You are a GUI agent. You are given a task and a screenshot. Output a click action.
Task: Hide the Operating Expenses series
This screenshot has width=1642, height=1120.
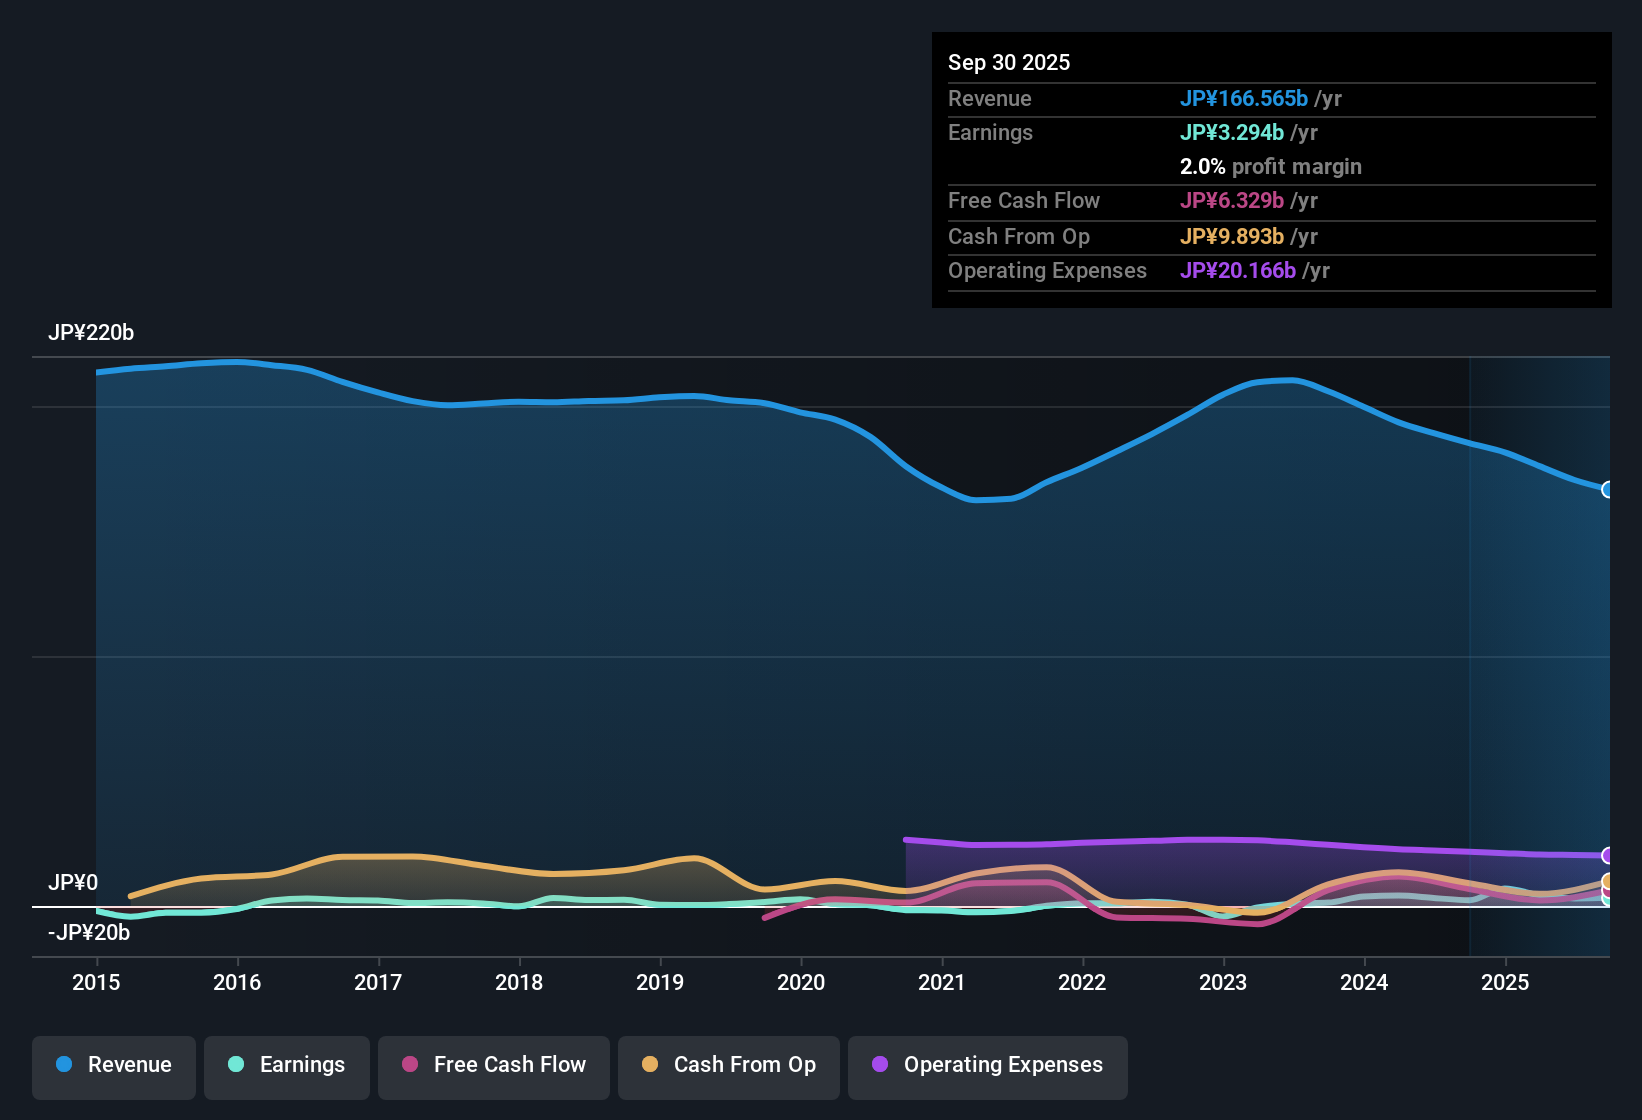[987, 1065]
